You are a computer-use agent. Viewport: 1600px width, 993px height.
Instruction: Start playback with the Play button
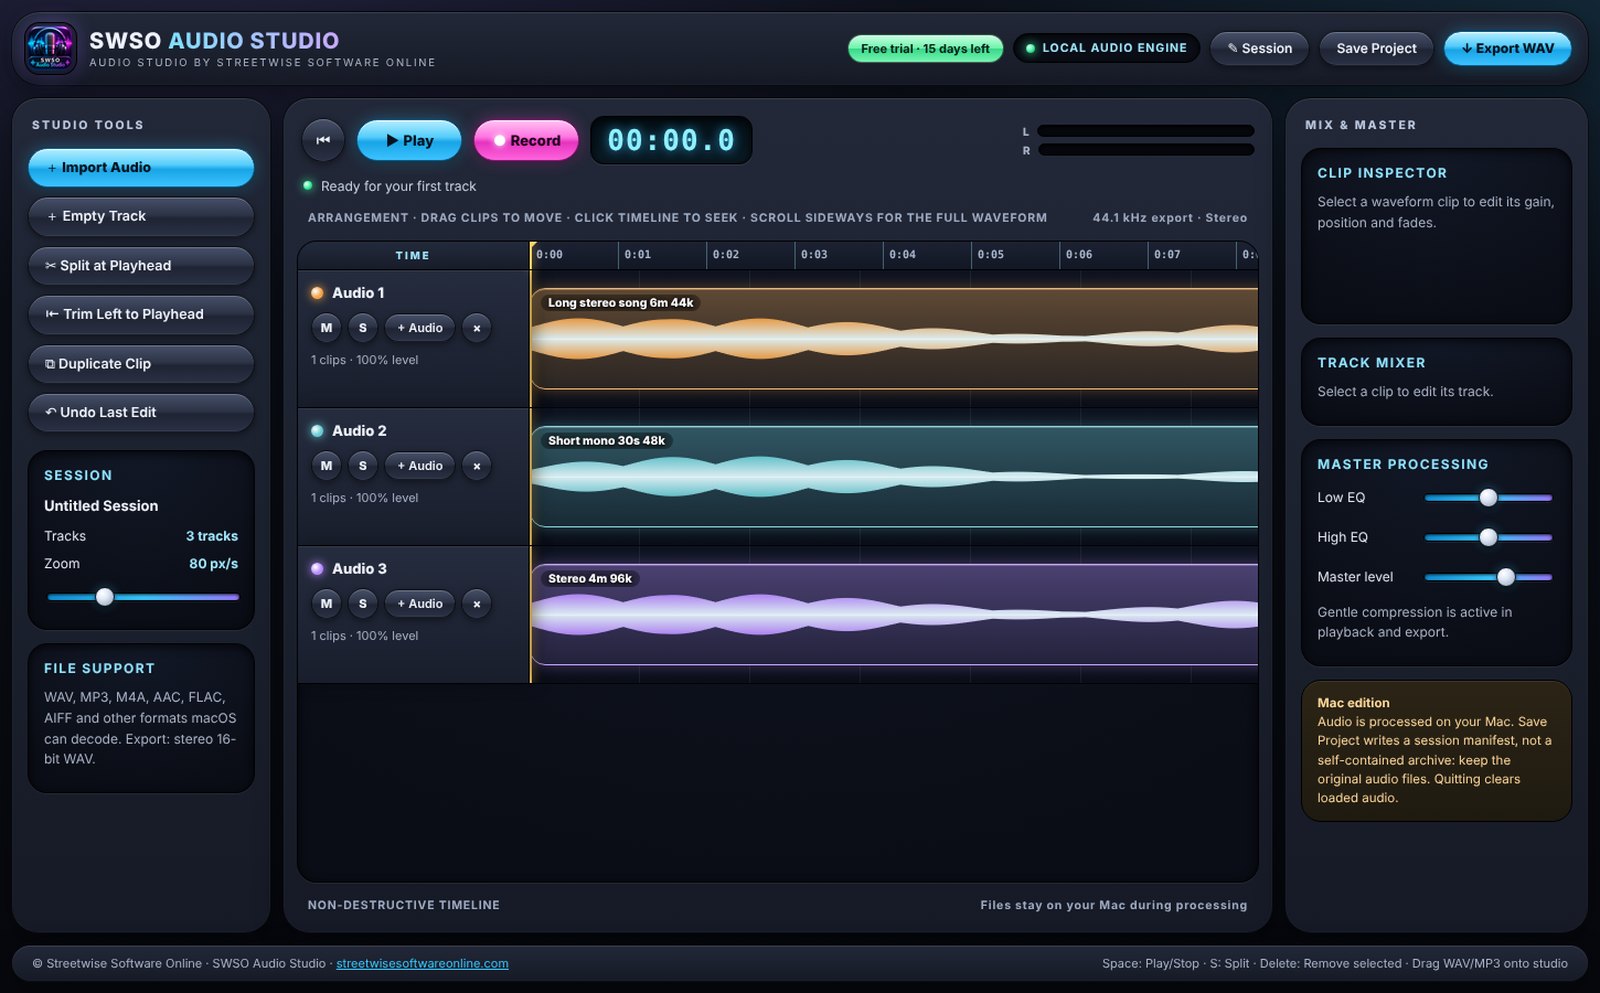[x=409, y=140]
